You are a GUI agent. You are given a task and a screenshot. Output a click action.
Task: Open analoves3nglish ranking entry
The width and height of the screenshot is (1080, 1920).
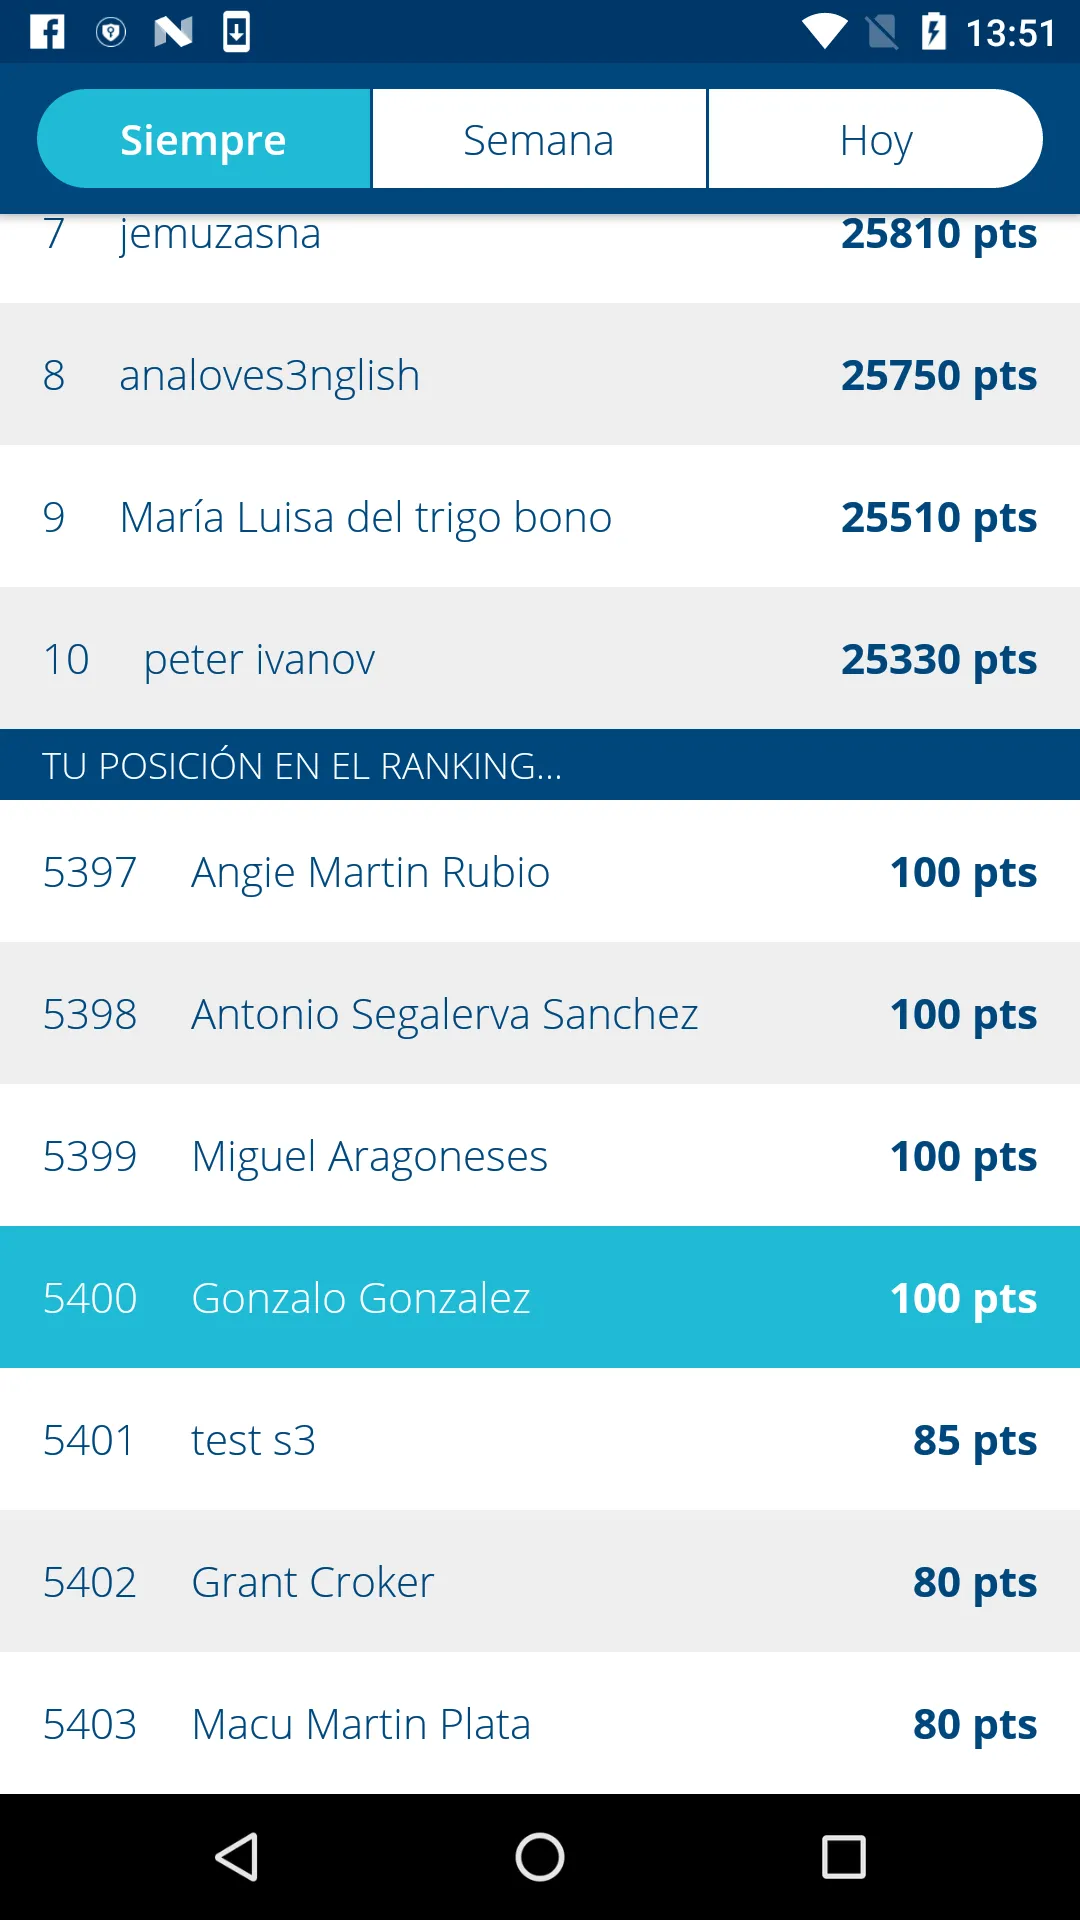[x=540, y=375]
